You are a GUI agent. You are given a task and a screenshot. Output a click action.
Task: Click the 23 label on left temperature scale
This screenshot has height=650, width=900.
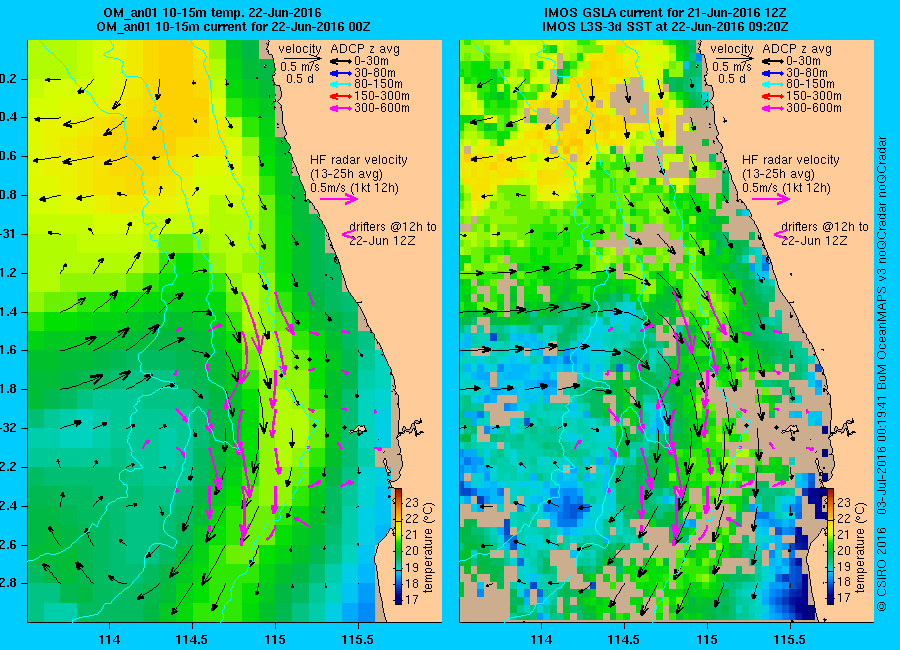pos(412,502)
